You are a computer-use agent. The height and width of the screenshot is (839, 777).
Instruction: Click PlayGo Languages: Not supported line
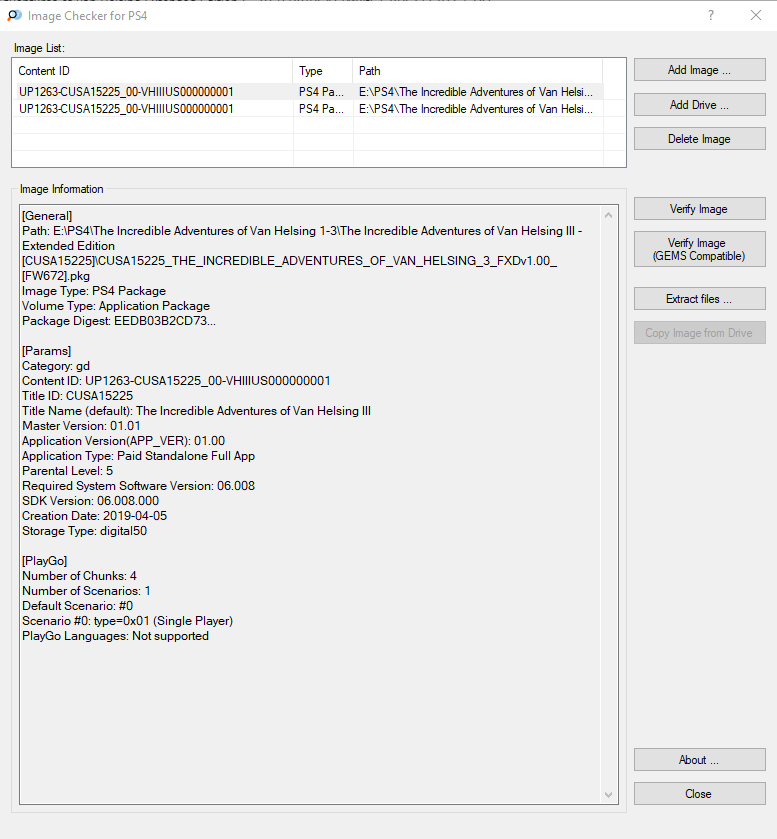coord(116,636)
